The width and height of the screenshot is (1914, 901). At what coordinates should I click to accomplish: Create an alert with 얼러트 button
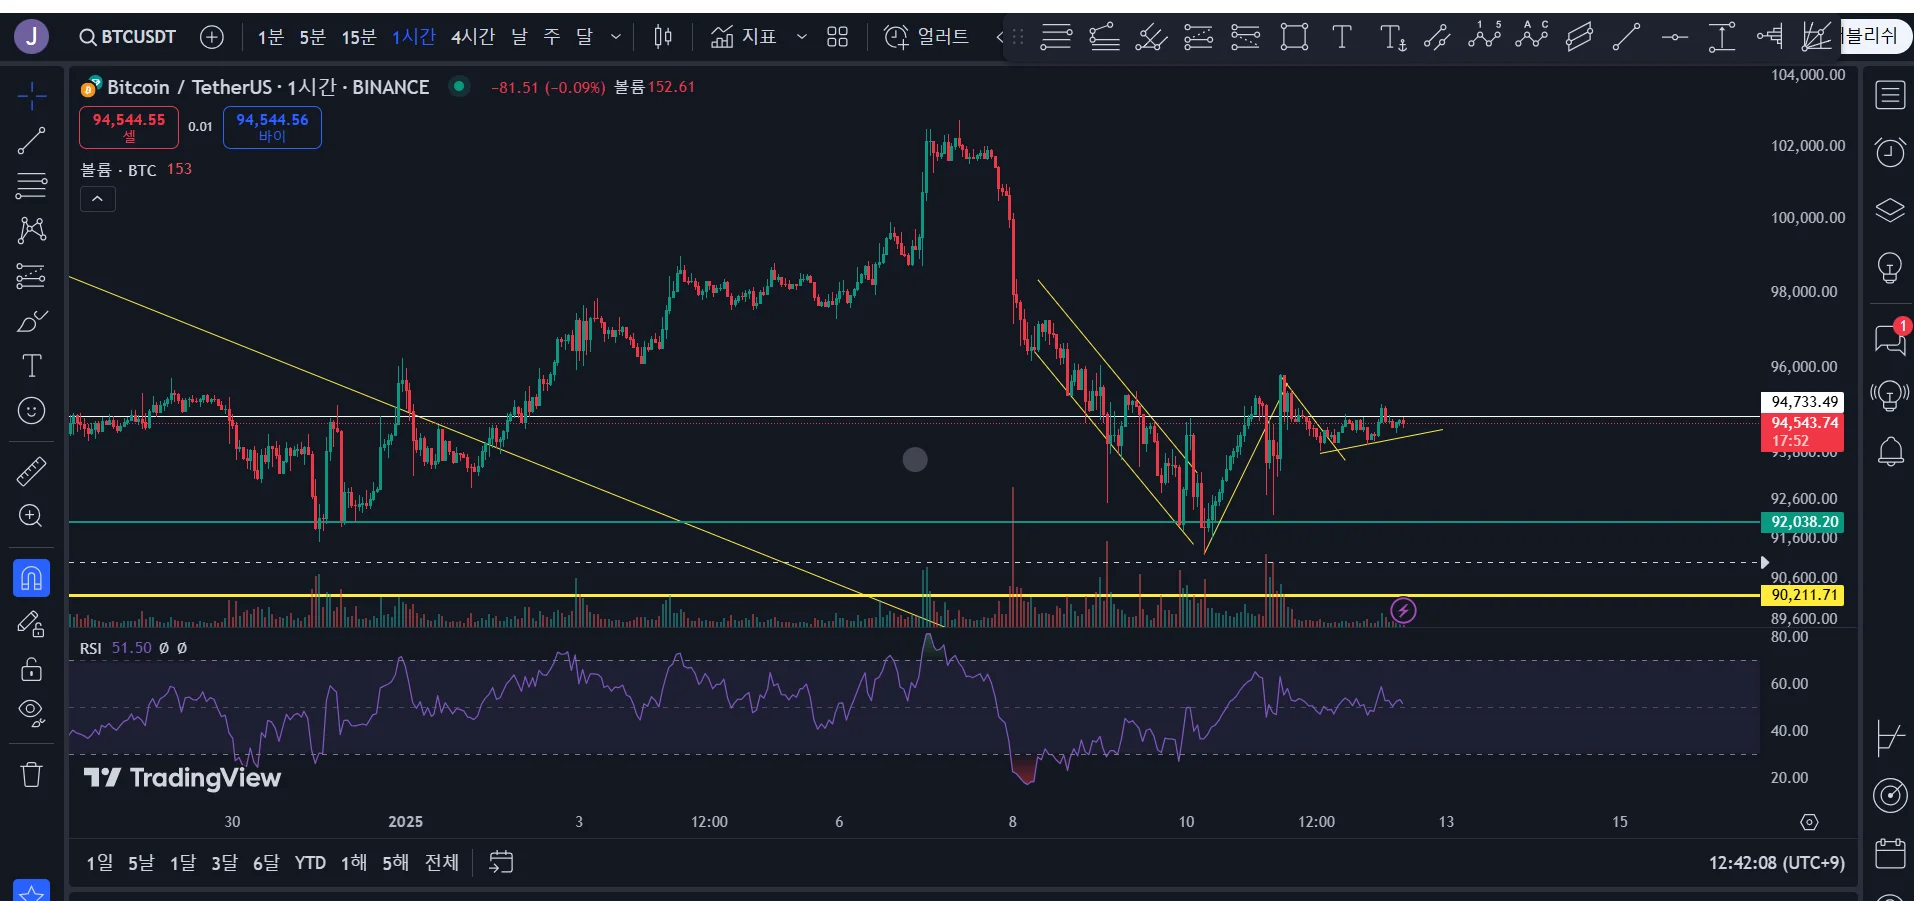tap(927, 37)
